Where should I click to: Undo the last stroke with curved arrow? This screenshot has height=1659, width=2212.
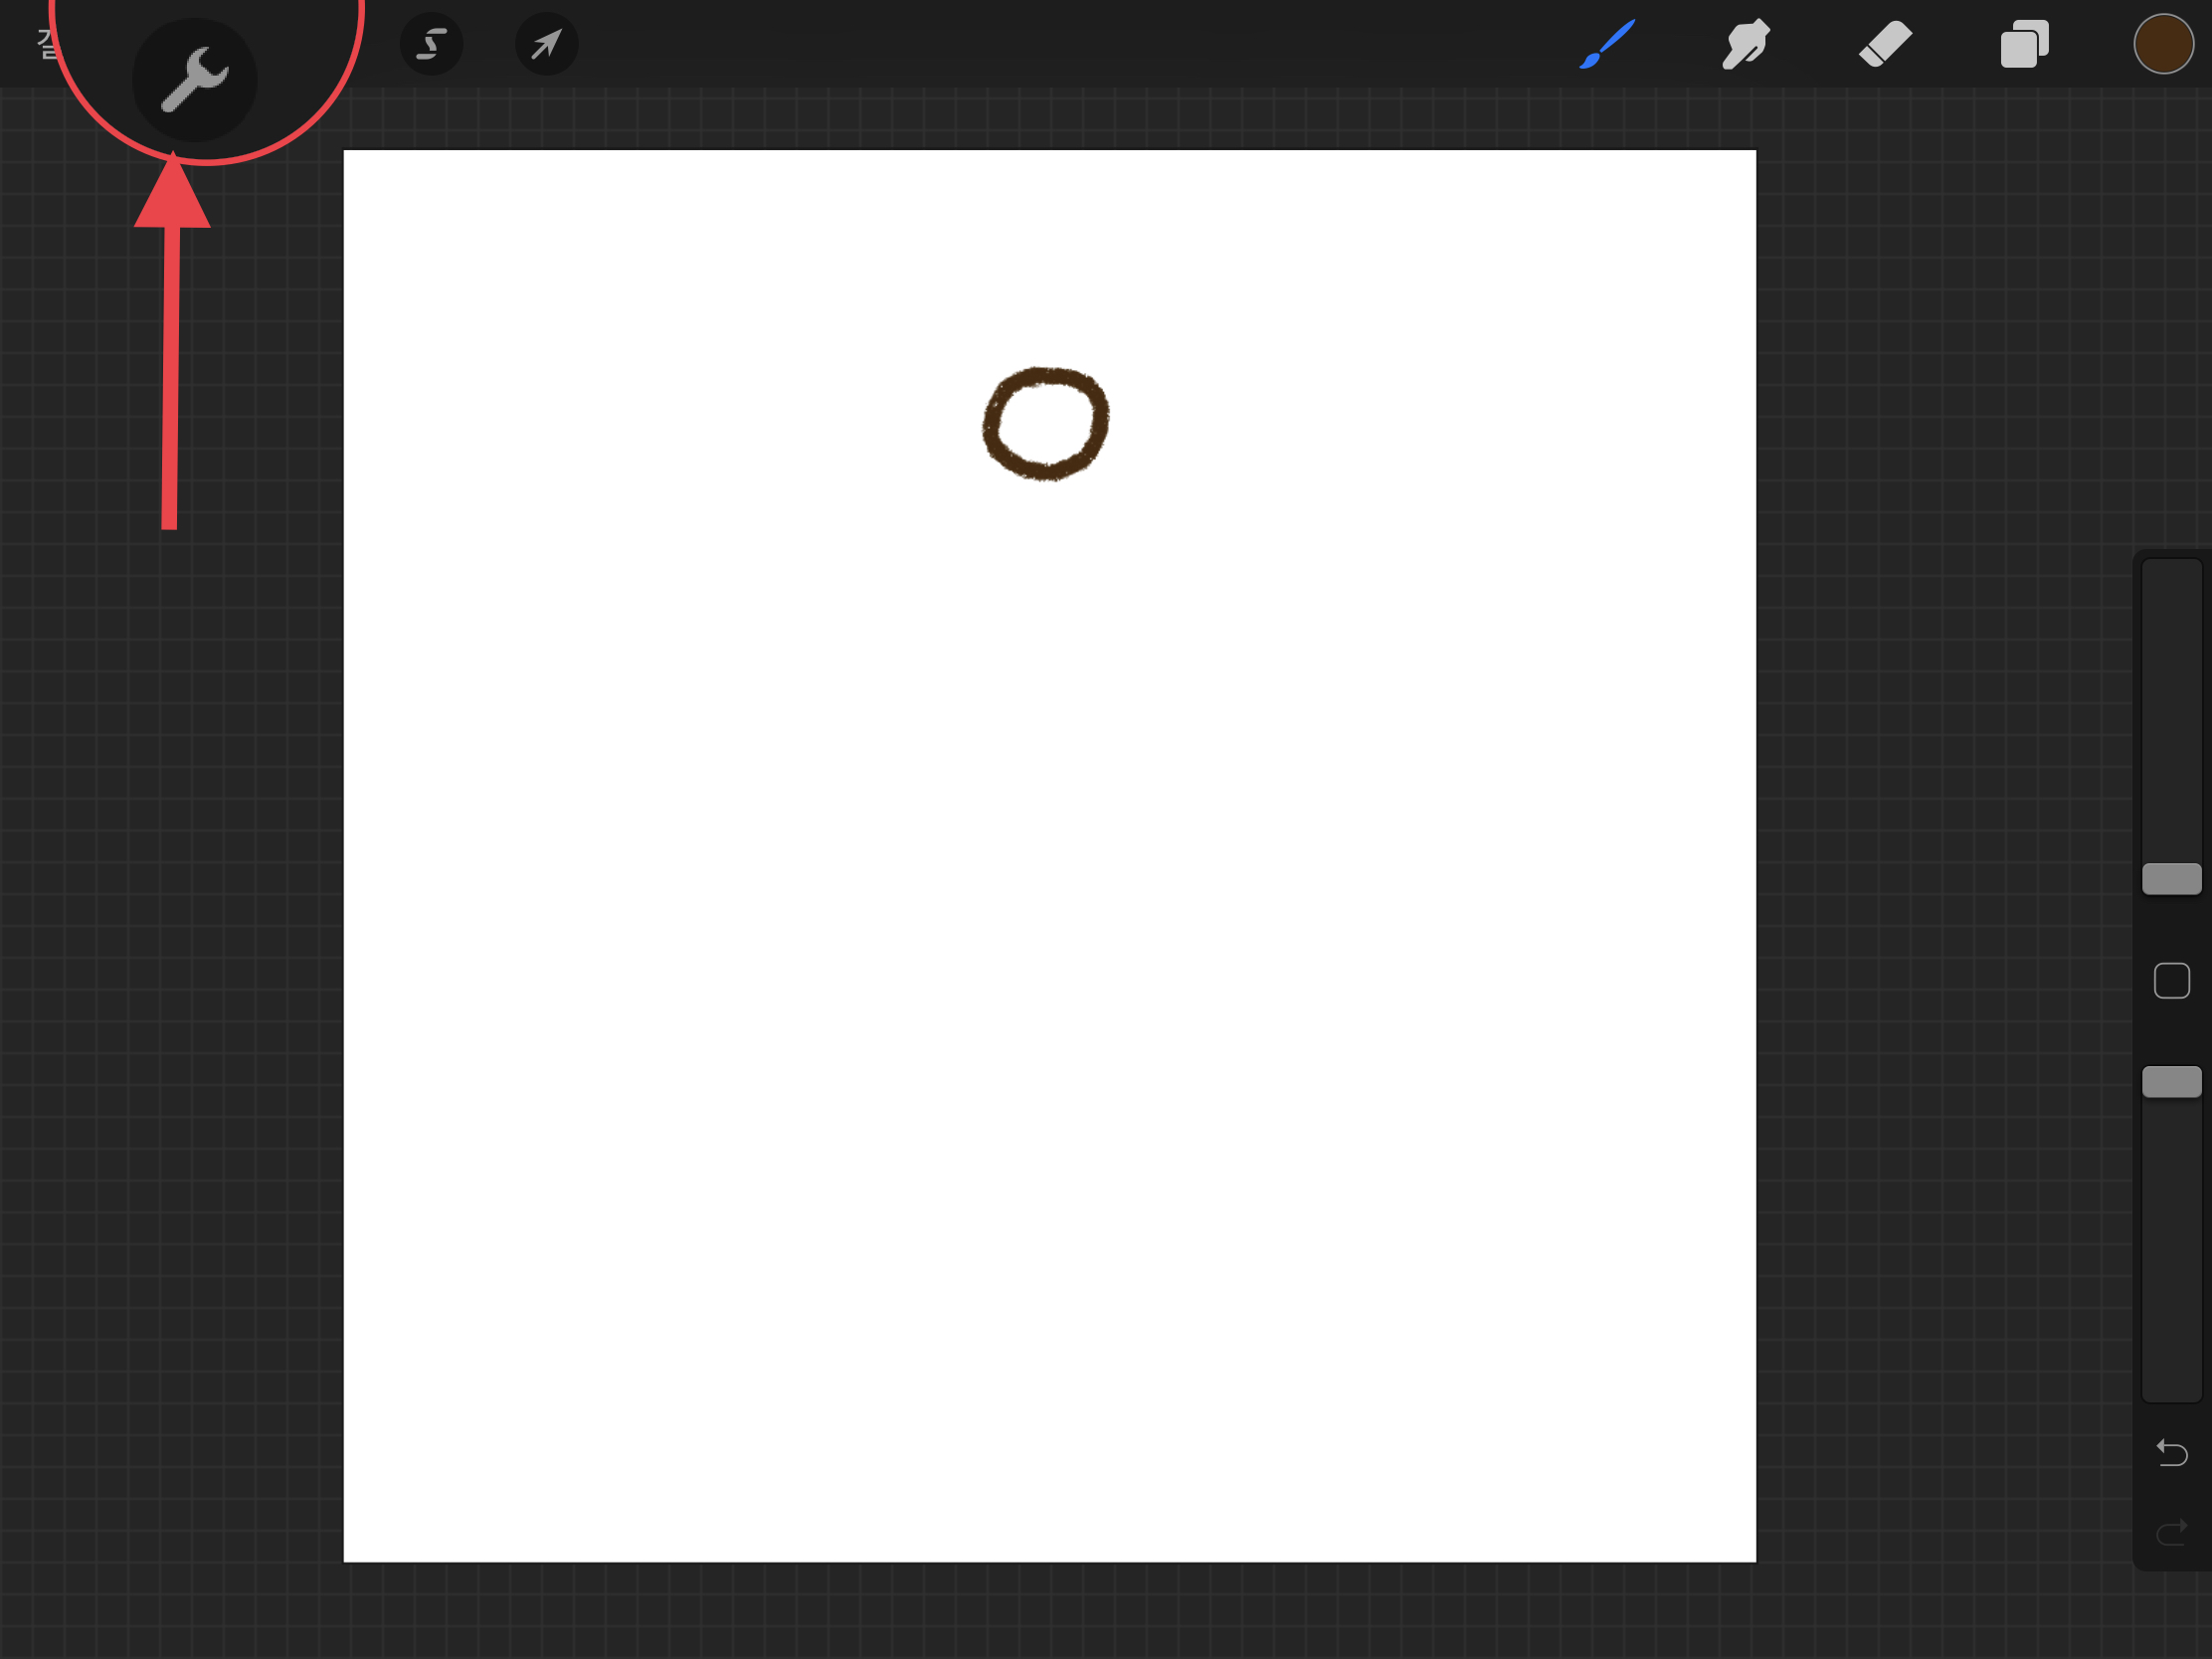pos(2171,1452)
